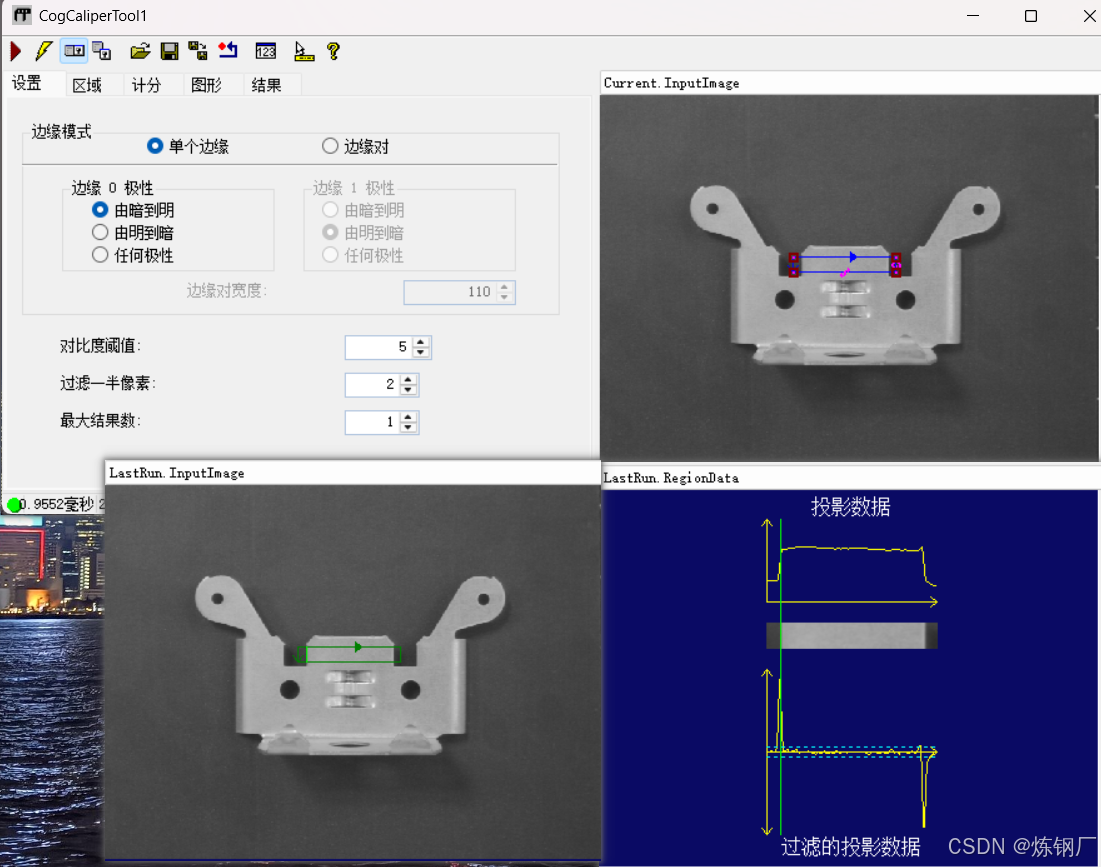
Task: Click the run time text 0.9552毫秒
Action: coord(58,505)
